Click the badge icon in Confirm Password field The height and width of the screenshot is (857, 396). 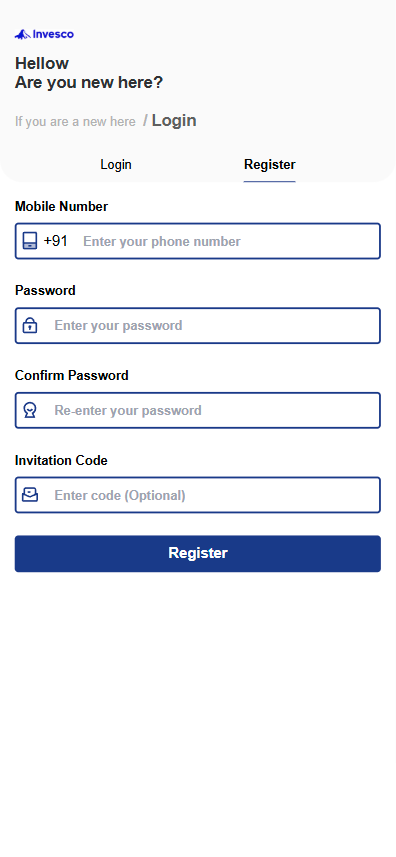[30, 410]
